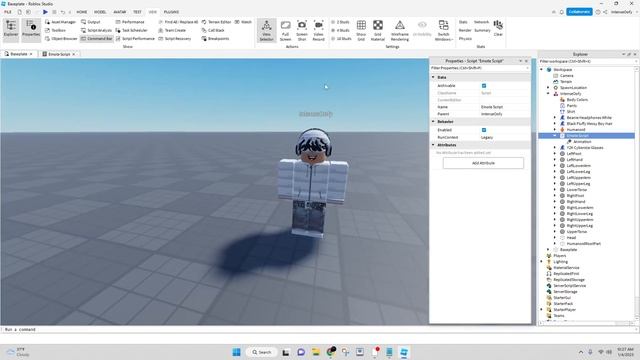Select Animation in Explorer tree
The height and width of the screenshot is (360, 640).
click(582, 142)
